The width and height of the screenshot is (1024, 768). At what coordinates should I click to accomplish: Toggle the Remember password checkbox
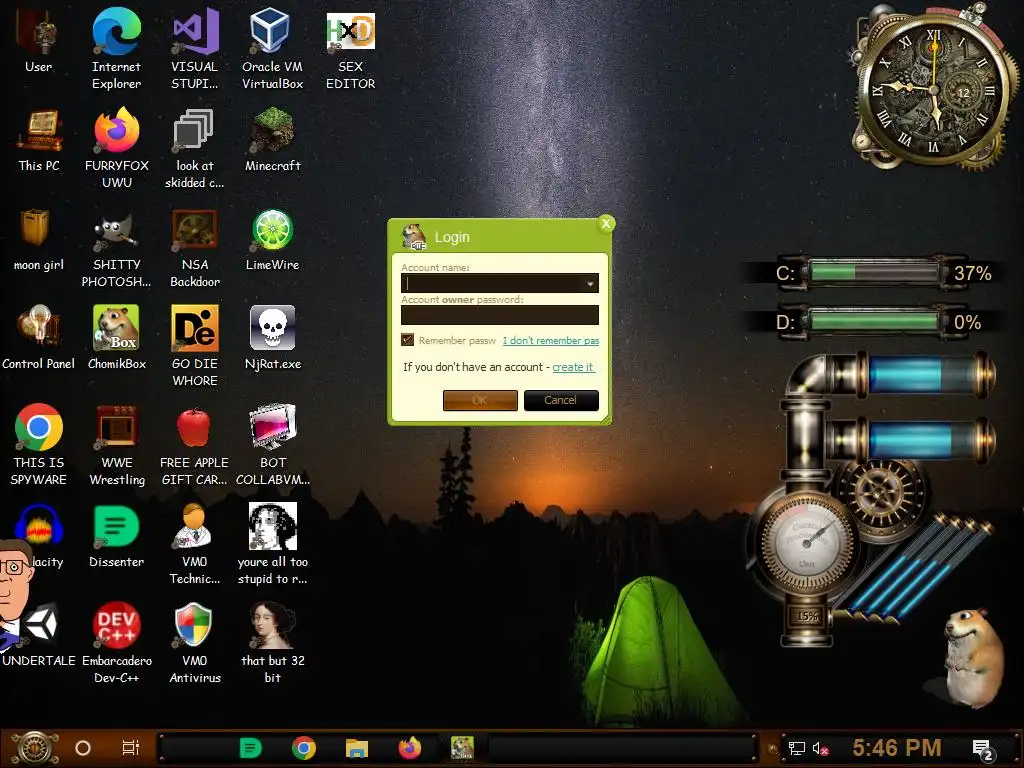[408, 340]
